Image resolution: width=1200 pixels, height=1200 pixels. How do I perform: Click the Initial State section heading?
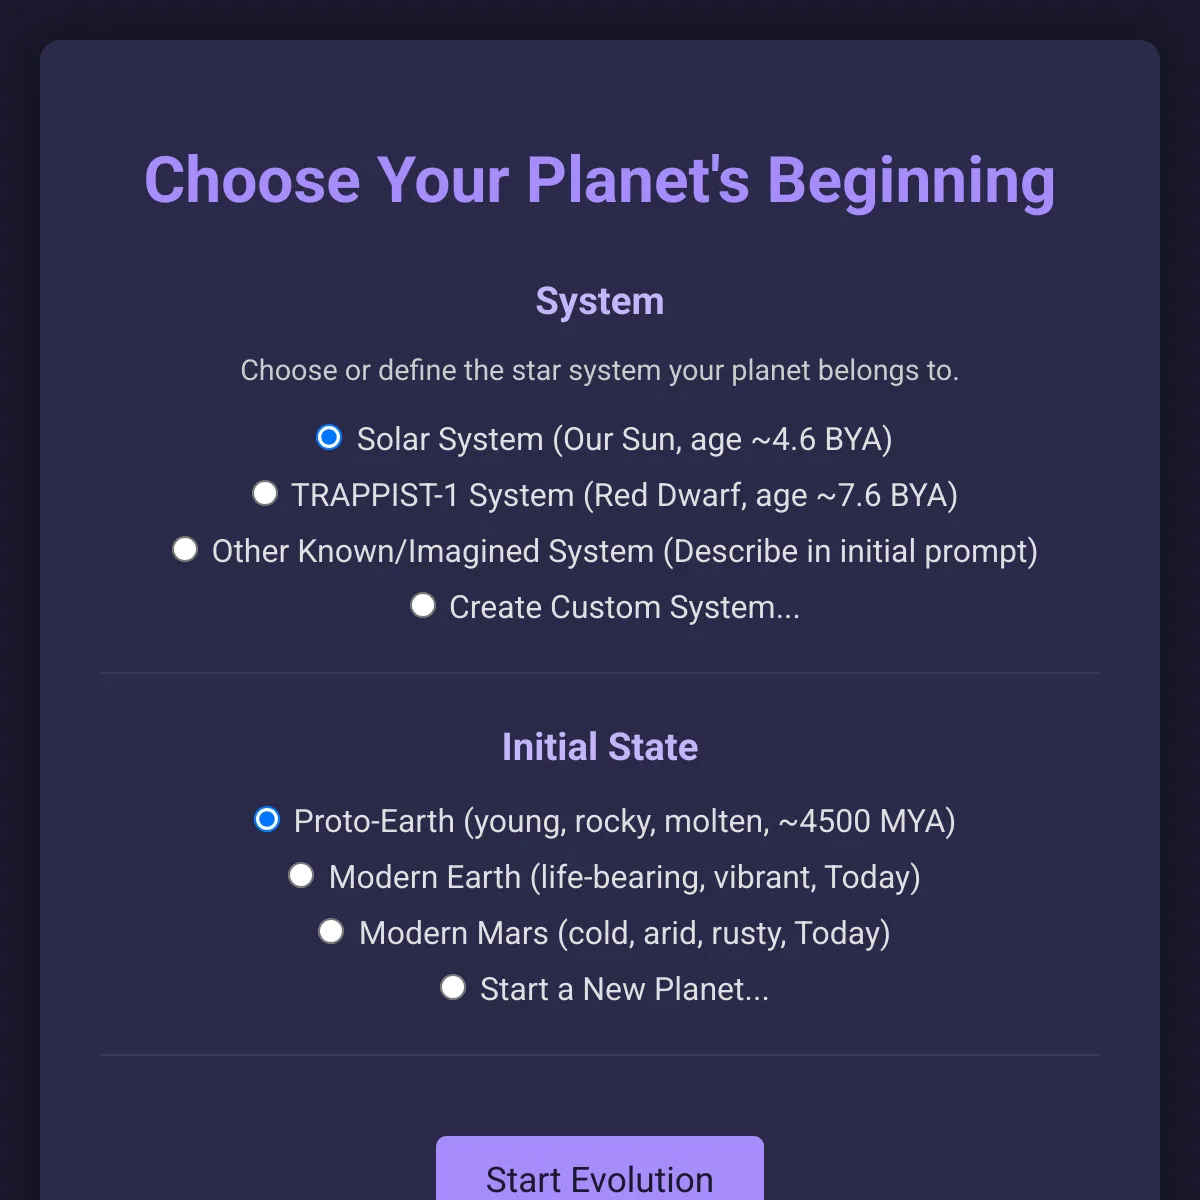(x=599, y=747)
